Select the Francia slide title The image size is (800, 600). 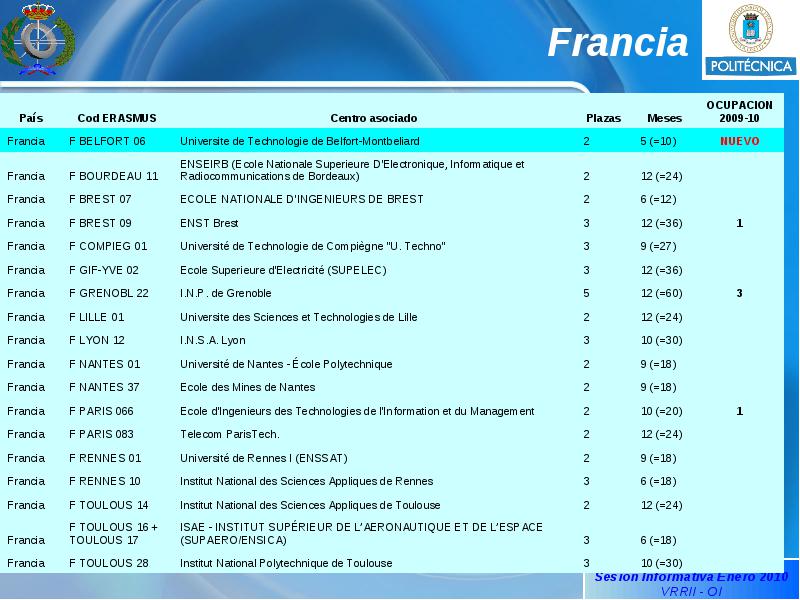618,42
